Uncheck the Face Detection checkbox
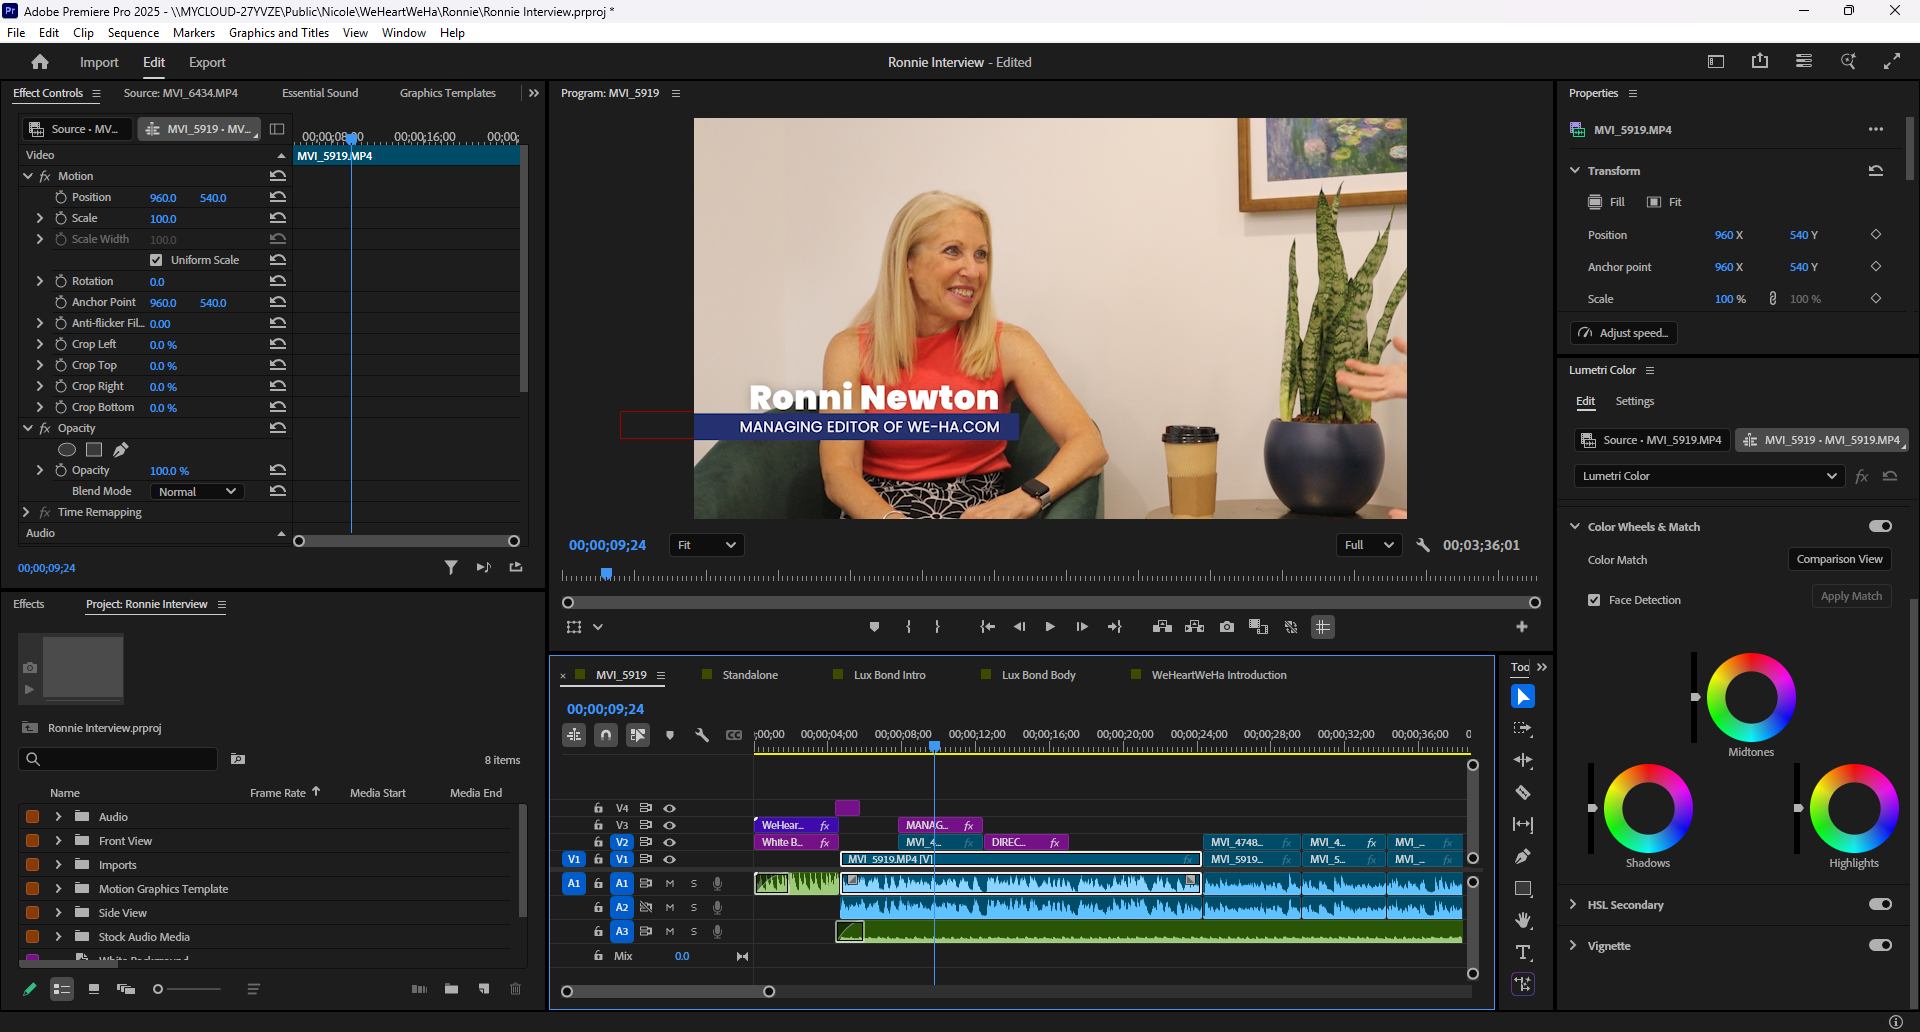Screen dimensions: 1920x1032 tap(1594, 600)
